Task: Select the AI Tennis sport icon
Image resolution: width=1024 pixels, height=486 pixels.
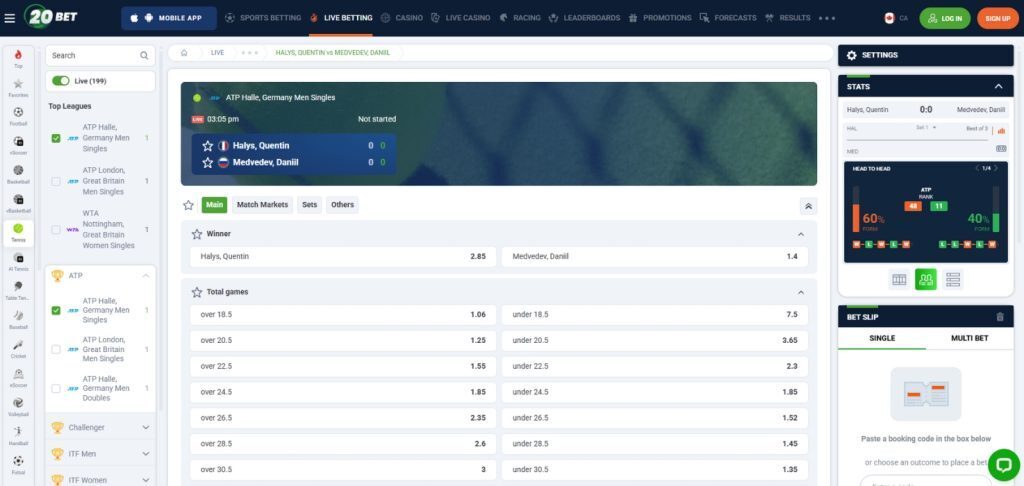Action: [x=18, y=257]
